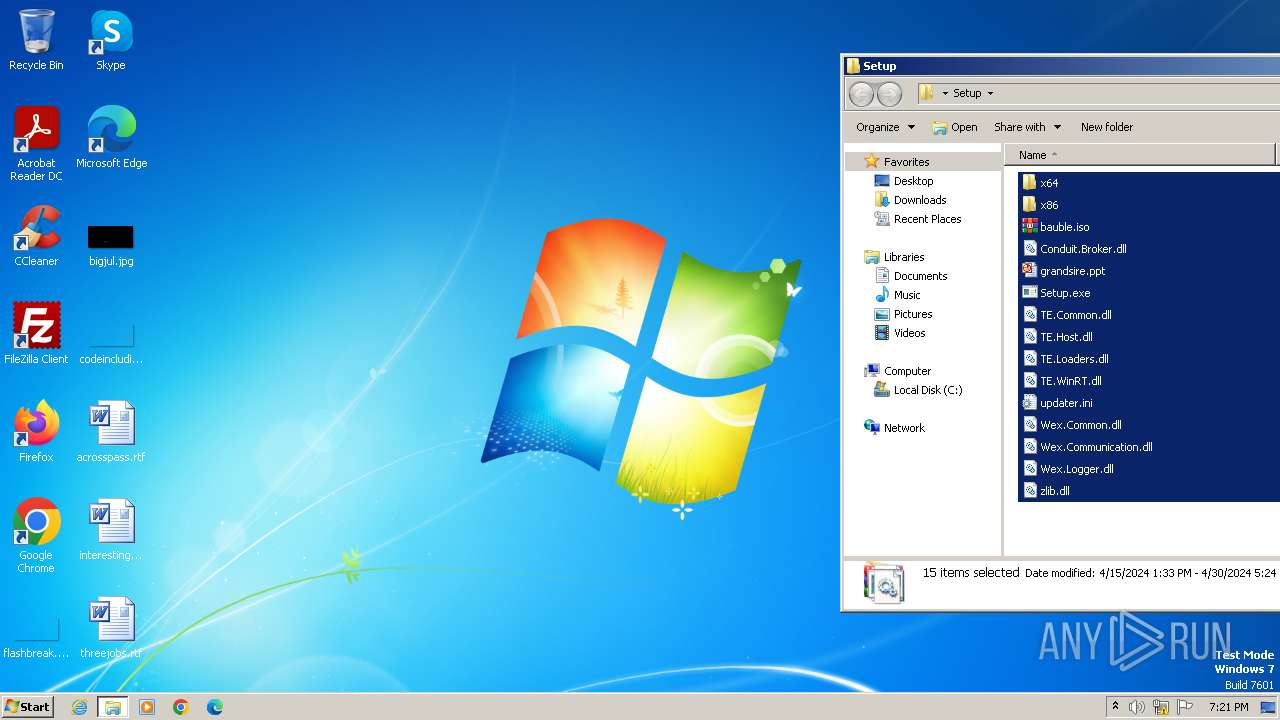This screenshot has height=720, width=1280.
Task: Open the Music library
Action: tap(907, 295)
